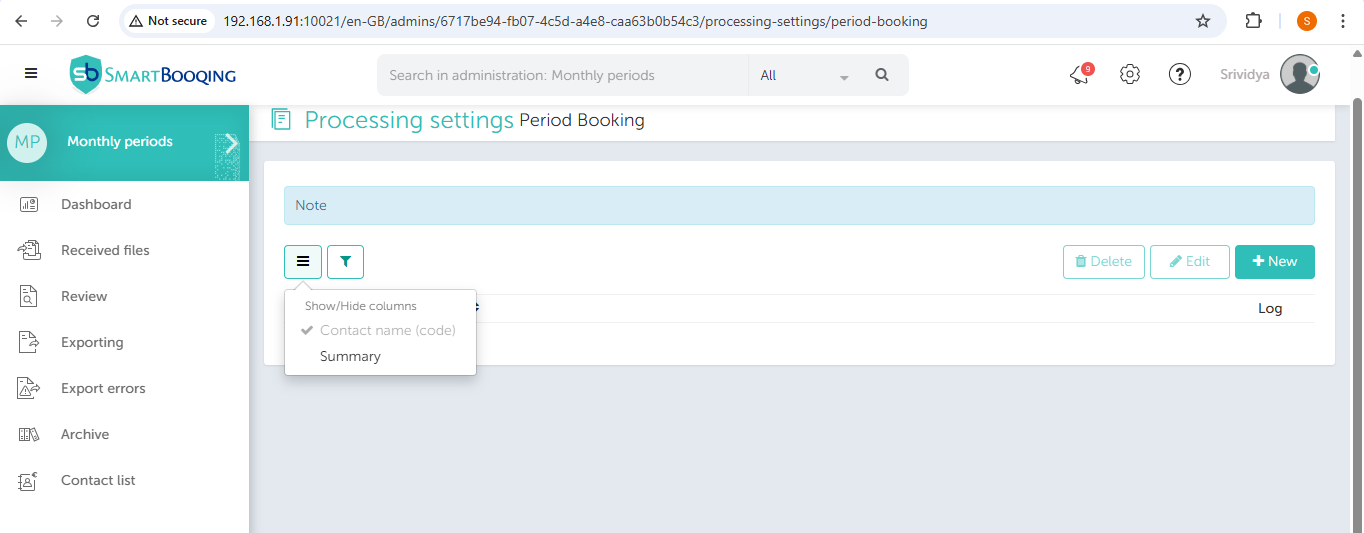Click the search in administration field
This screenshot has height=533, width=1364.
pyautogui.click(x=562, y=75)
